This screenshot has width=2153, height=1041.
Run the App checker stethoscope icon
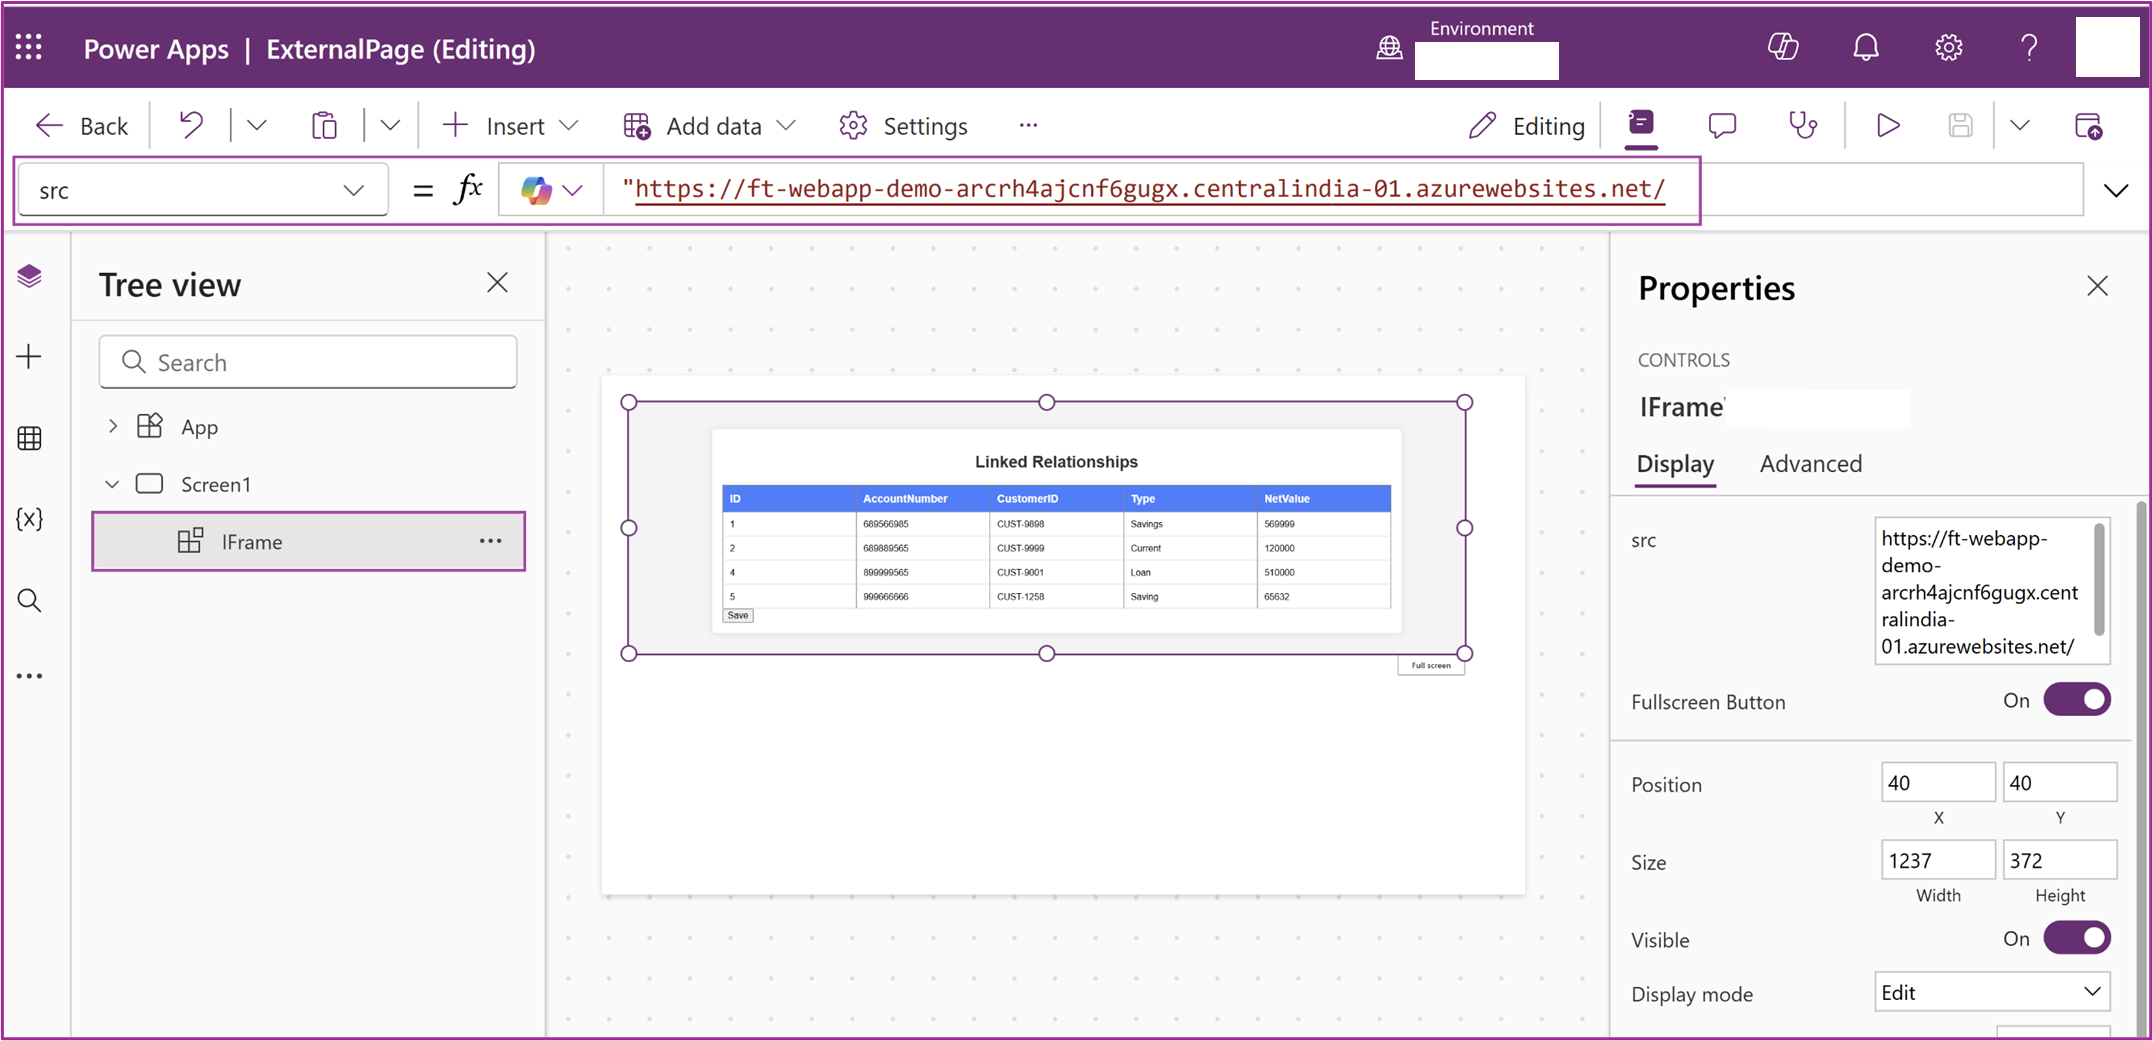[x=1801, y=125]
